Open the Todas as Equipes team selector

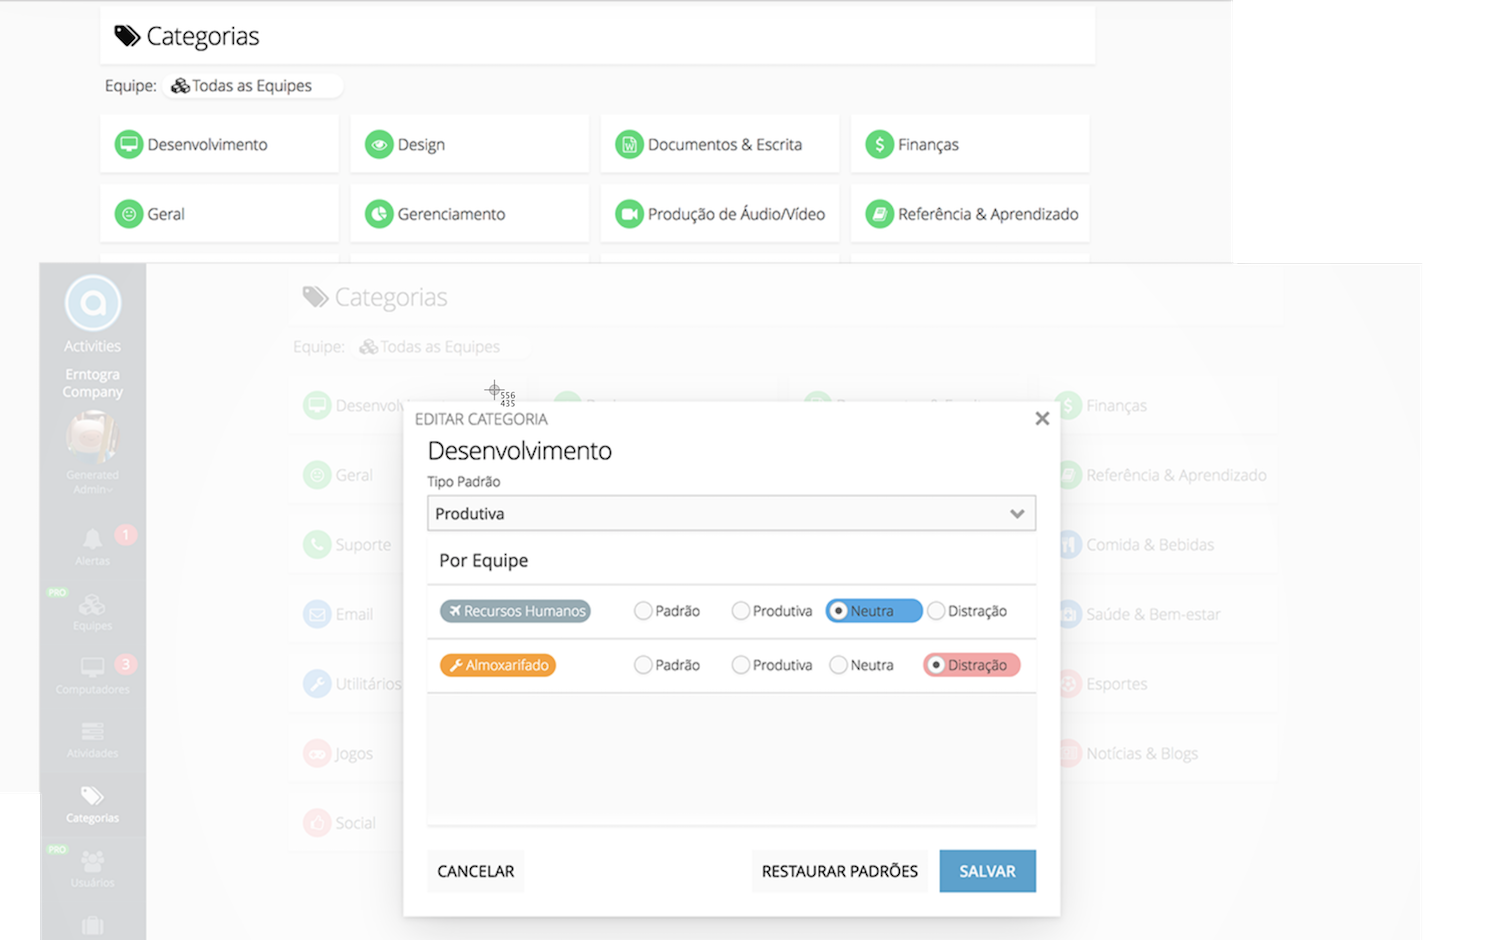(x=252, y=85)
